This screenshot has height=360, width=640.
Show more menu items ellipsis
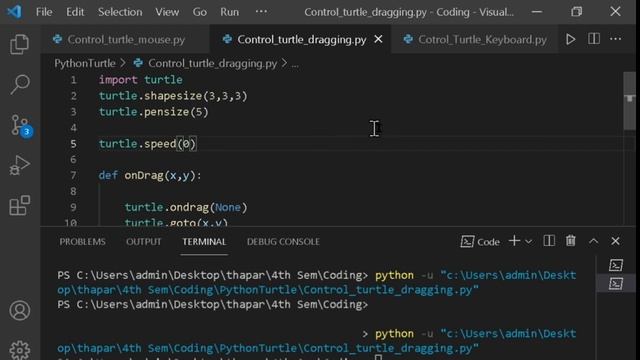pyautogui.click(x=261, y=11)
